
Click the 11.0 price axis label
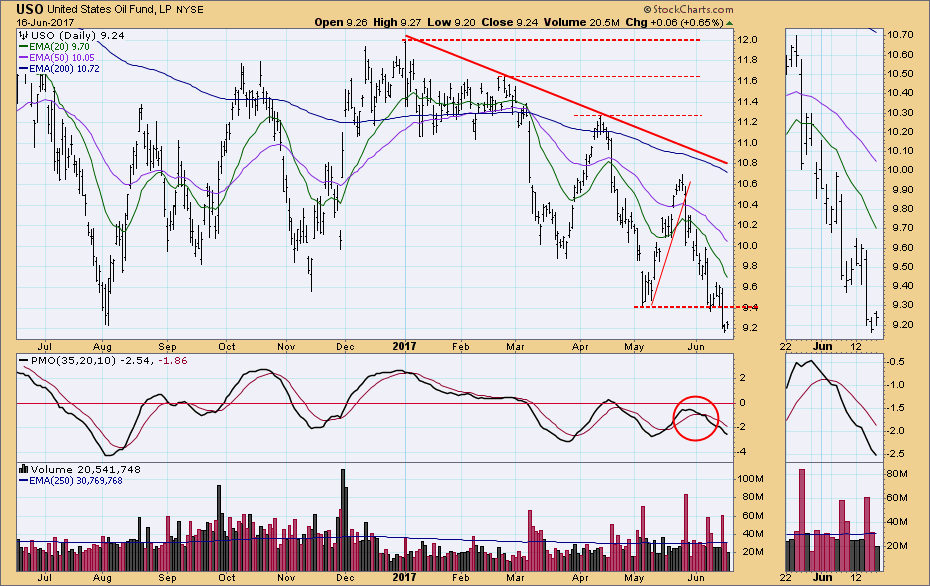[749, 142]
